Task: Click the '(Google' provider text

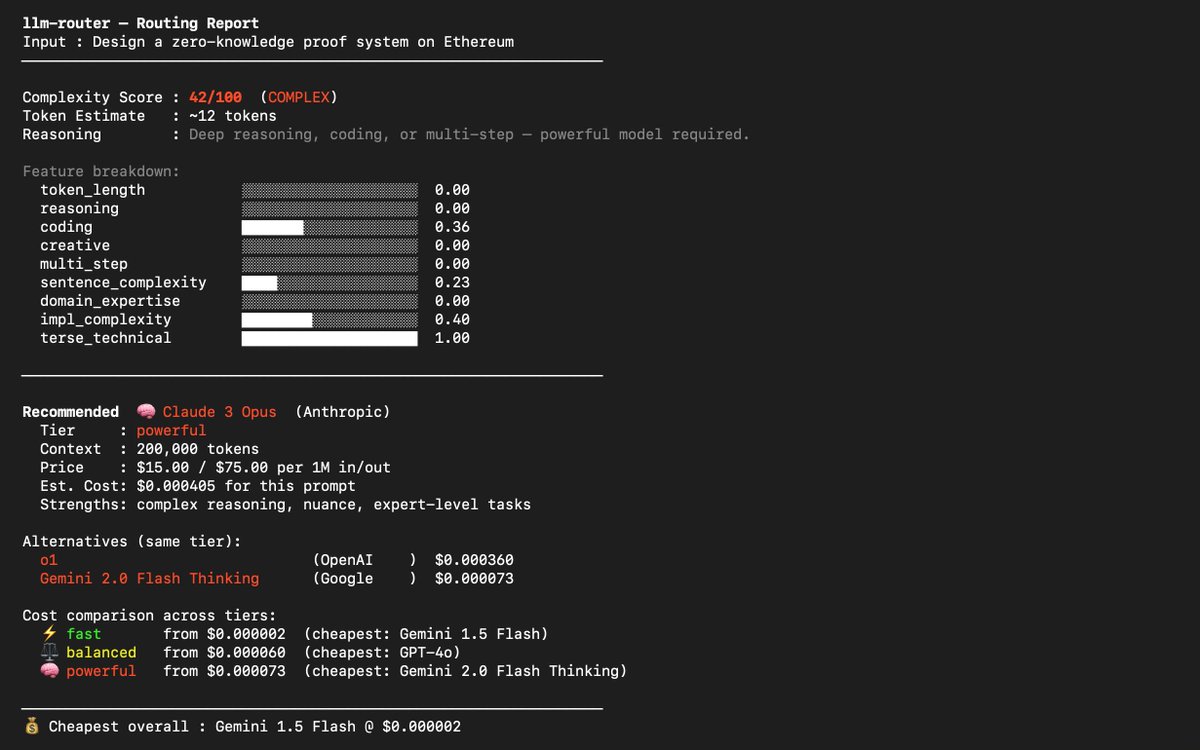Action: [343, 579]
